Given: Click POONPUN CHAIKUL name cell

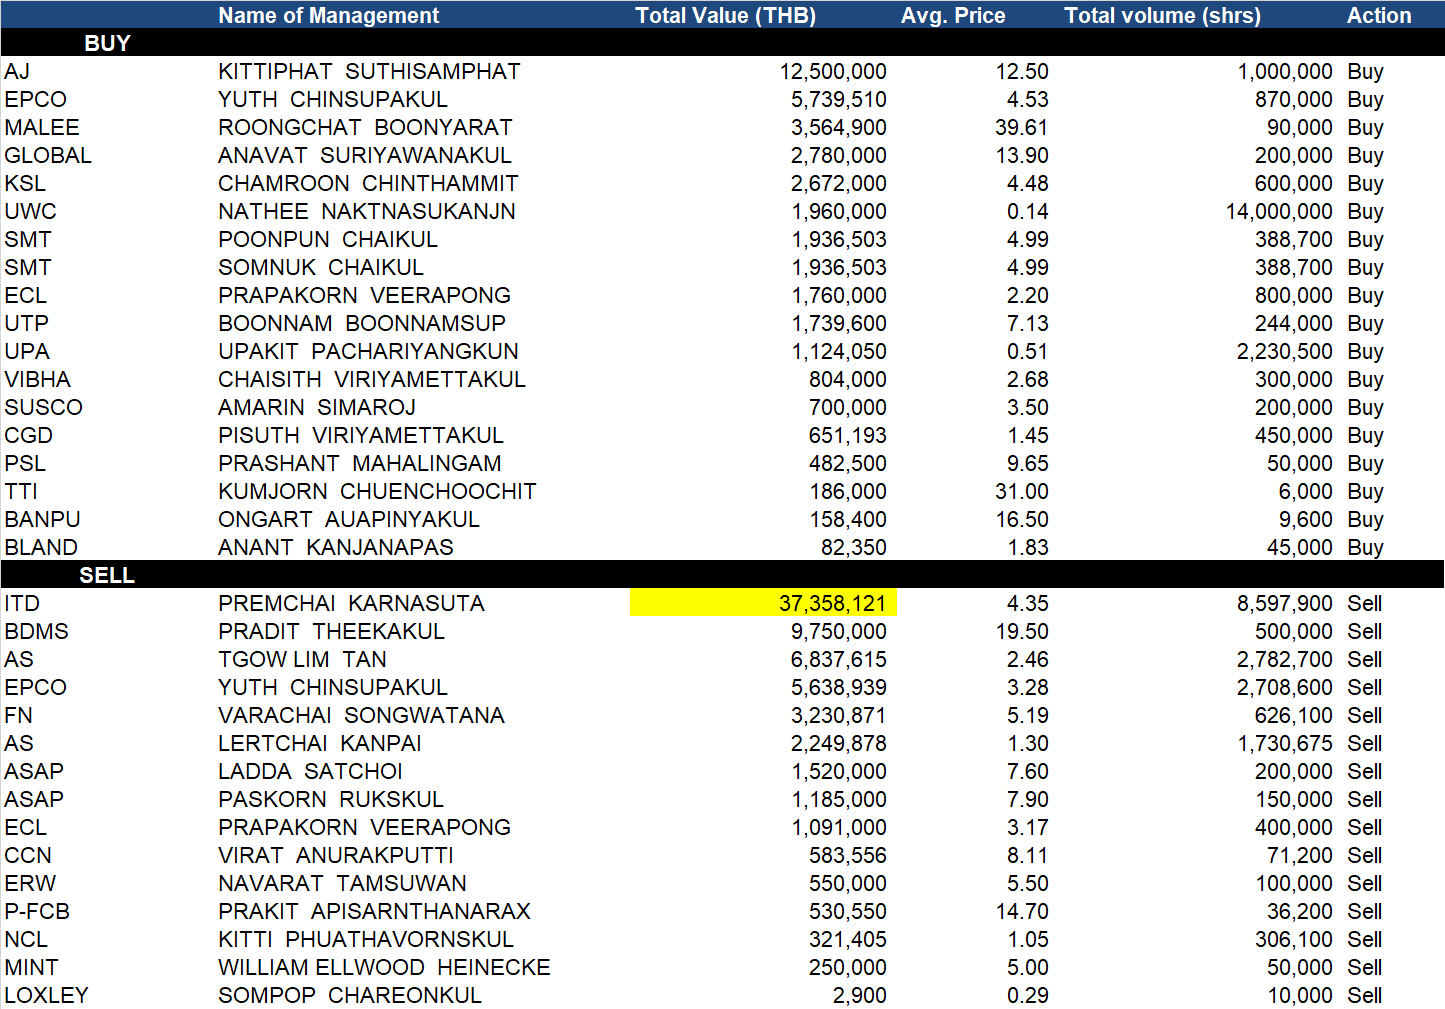Looking at the screenshot, I should 328,239.
